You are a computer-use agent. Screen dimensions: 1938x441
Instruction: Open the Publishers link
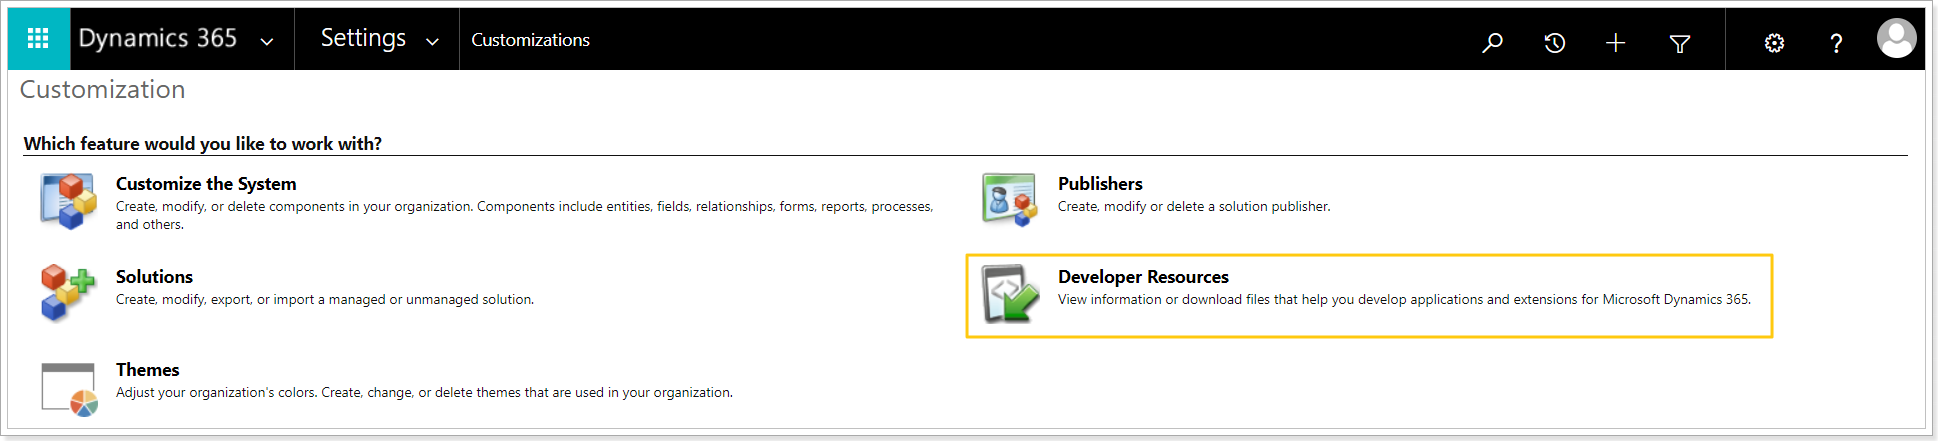click(1100, 184)
